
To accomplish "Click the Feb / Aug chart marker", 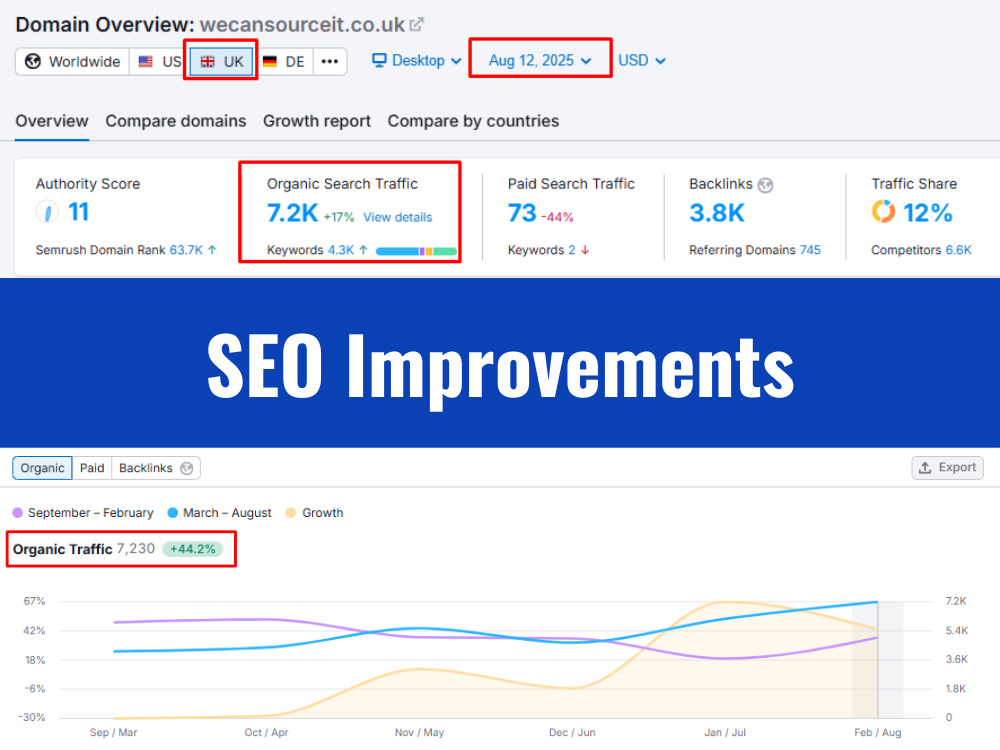I will (878, 660).
